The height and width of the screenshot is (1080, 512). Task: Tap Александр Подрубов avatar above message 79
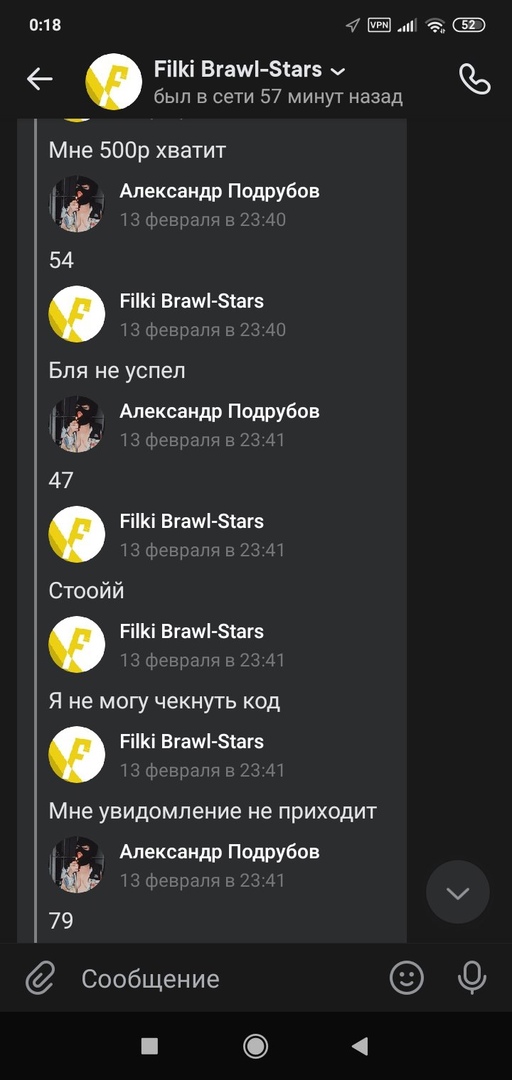(76, 865)
